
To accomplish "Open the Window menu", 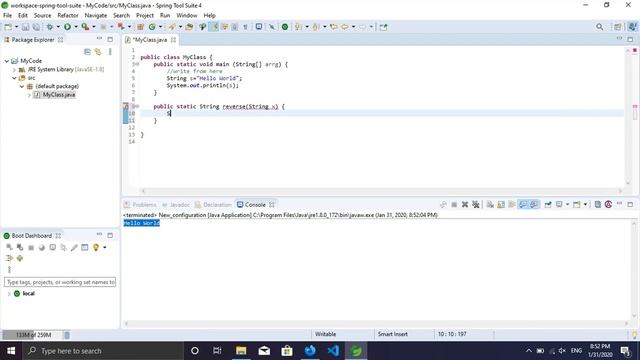I will [187, 15].
